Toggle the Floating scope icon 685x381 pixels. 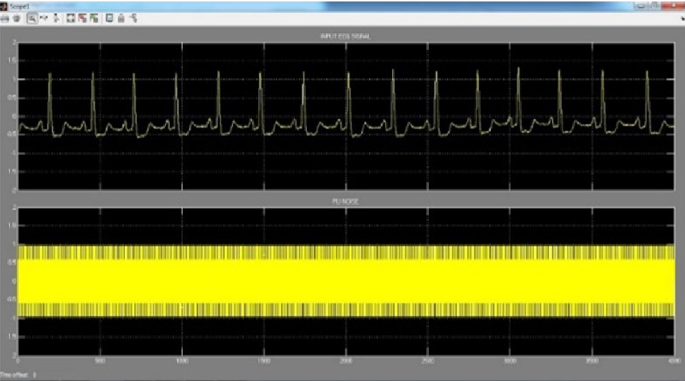[x=109, y=18]
